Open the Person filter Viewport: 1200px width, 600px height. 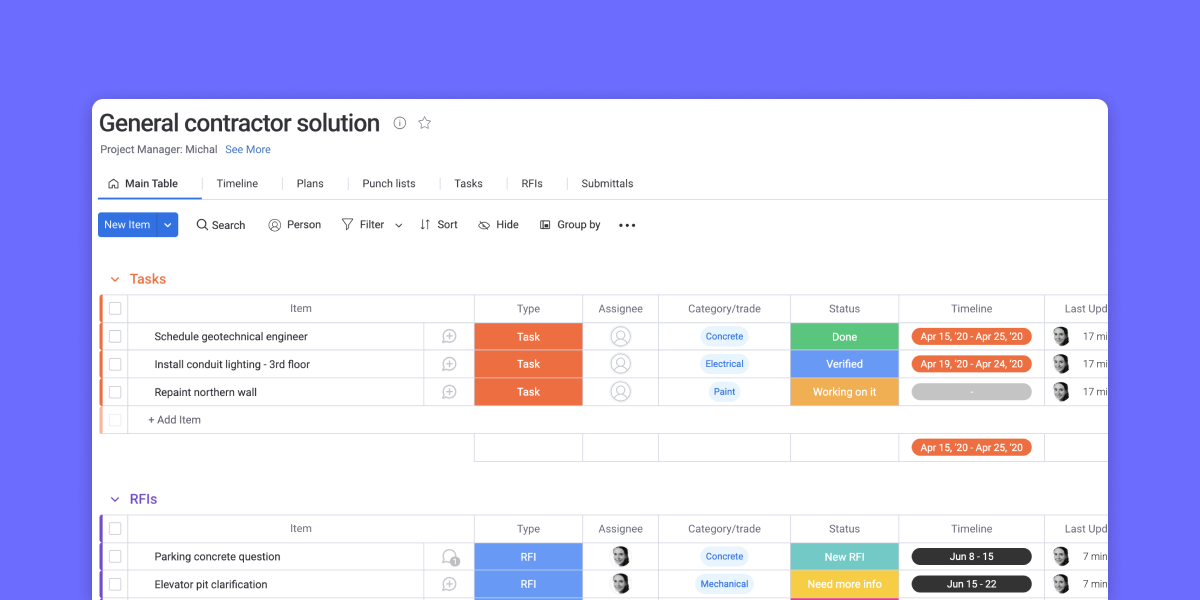(294, 225)
